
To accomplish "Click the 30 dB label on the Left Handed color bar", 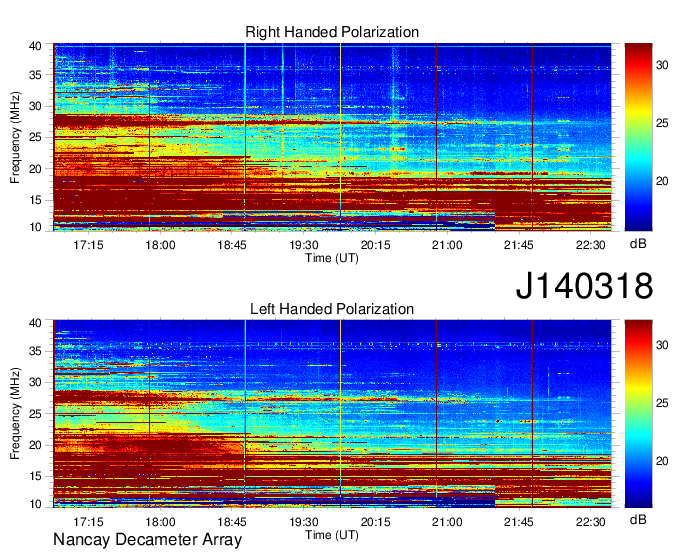I will click(x=662, y=345).
